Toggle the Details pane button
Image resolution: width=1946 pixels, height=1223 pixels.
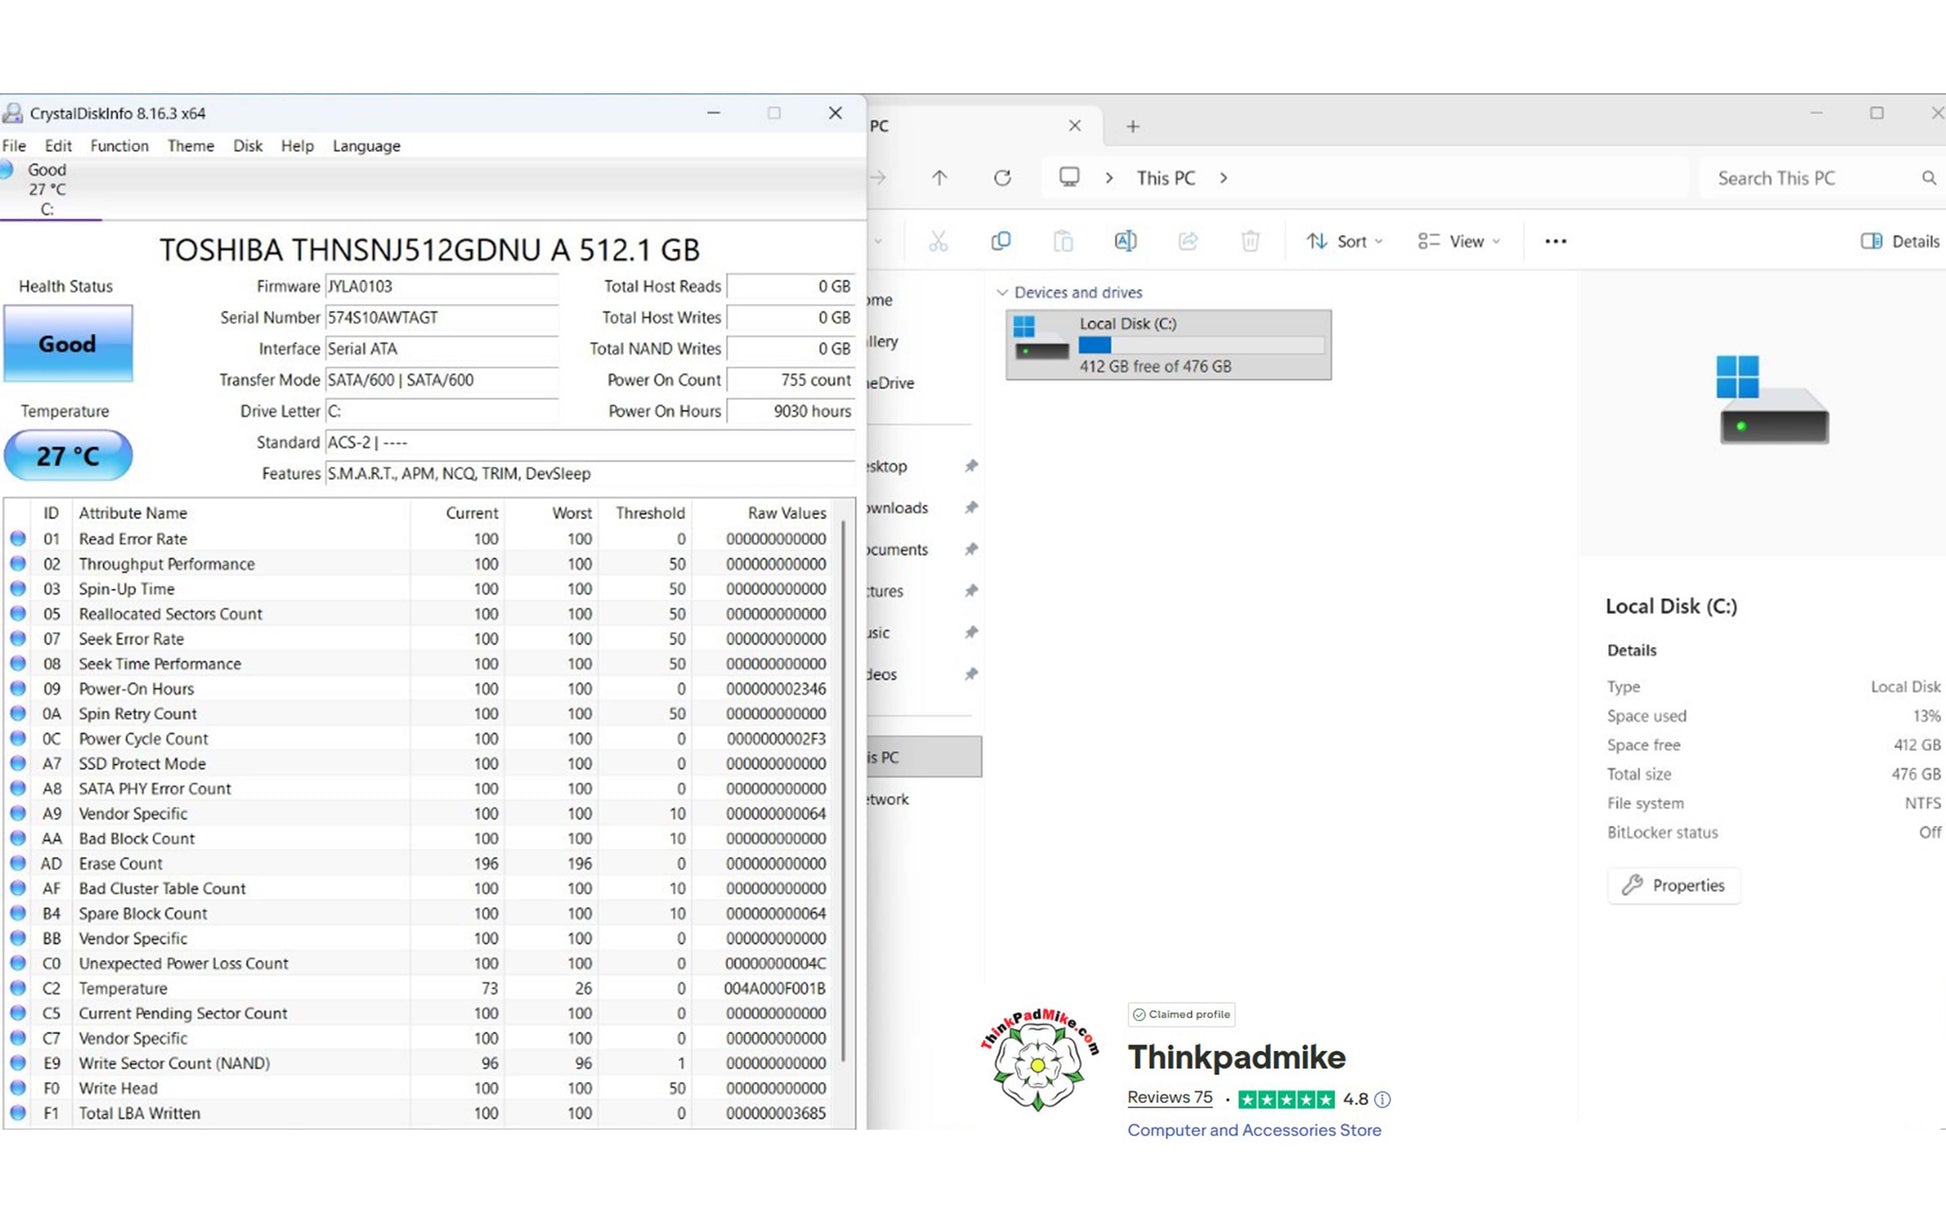click(x=1900, y=241)
